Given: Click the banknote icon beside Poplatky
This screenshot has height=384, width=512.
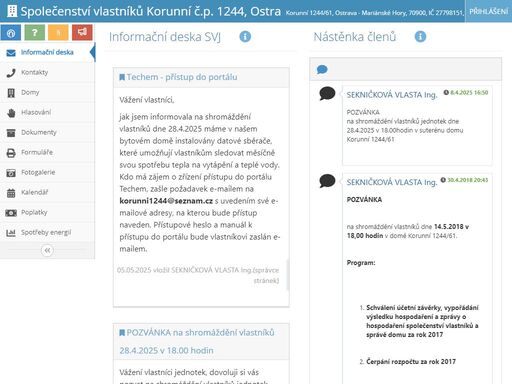Looking at the screenshot, I should (11, 213).
